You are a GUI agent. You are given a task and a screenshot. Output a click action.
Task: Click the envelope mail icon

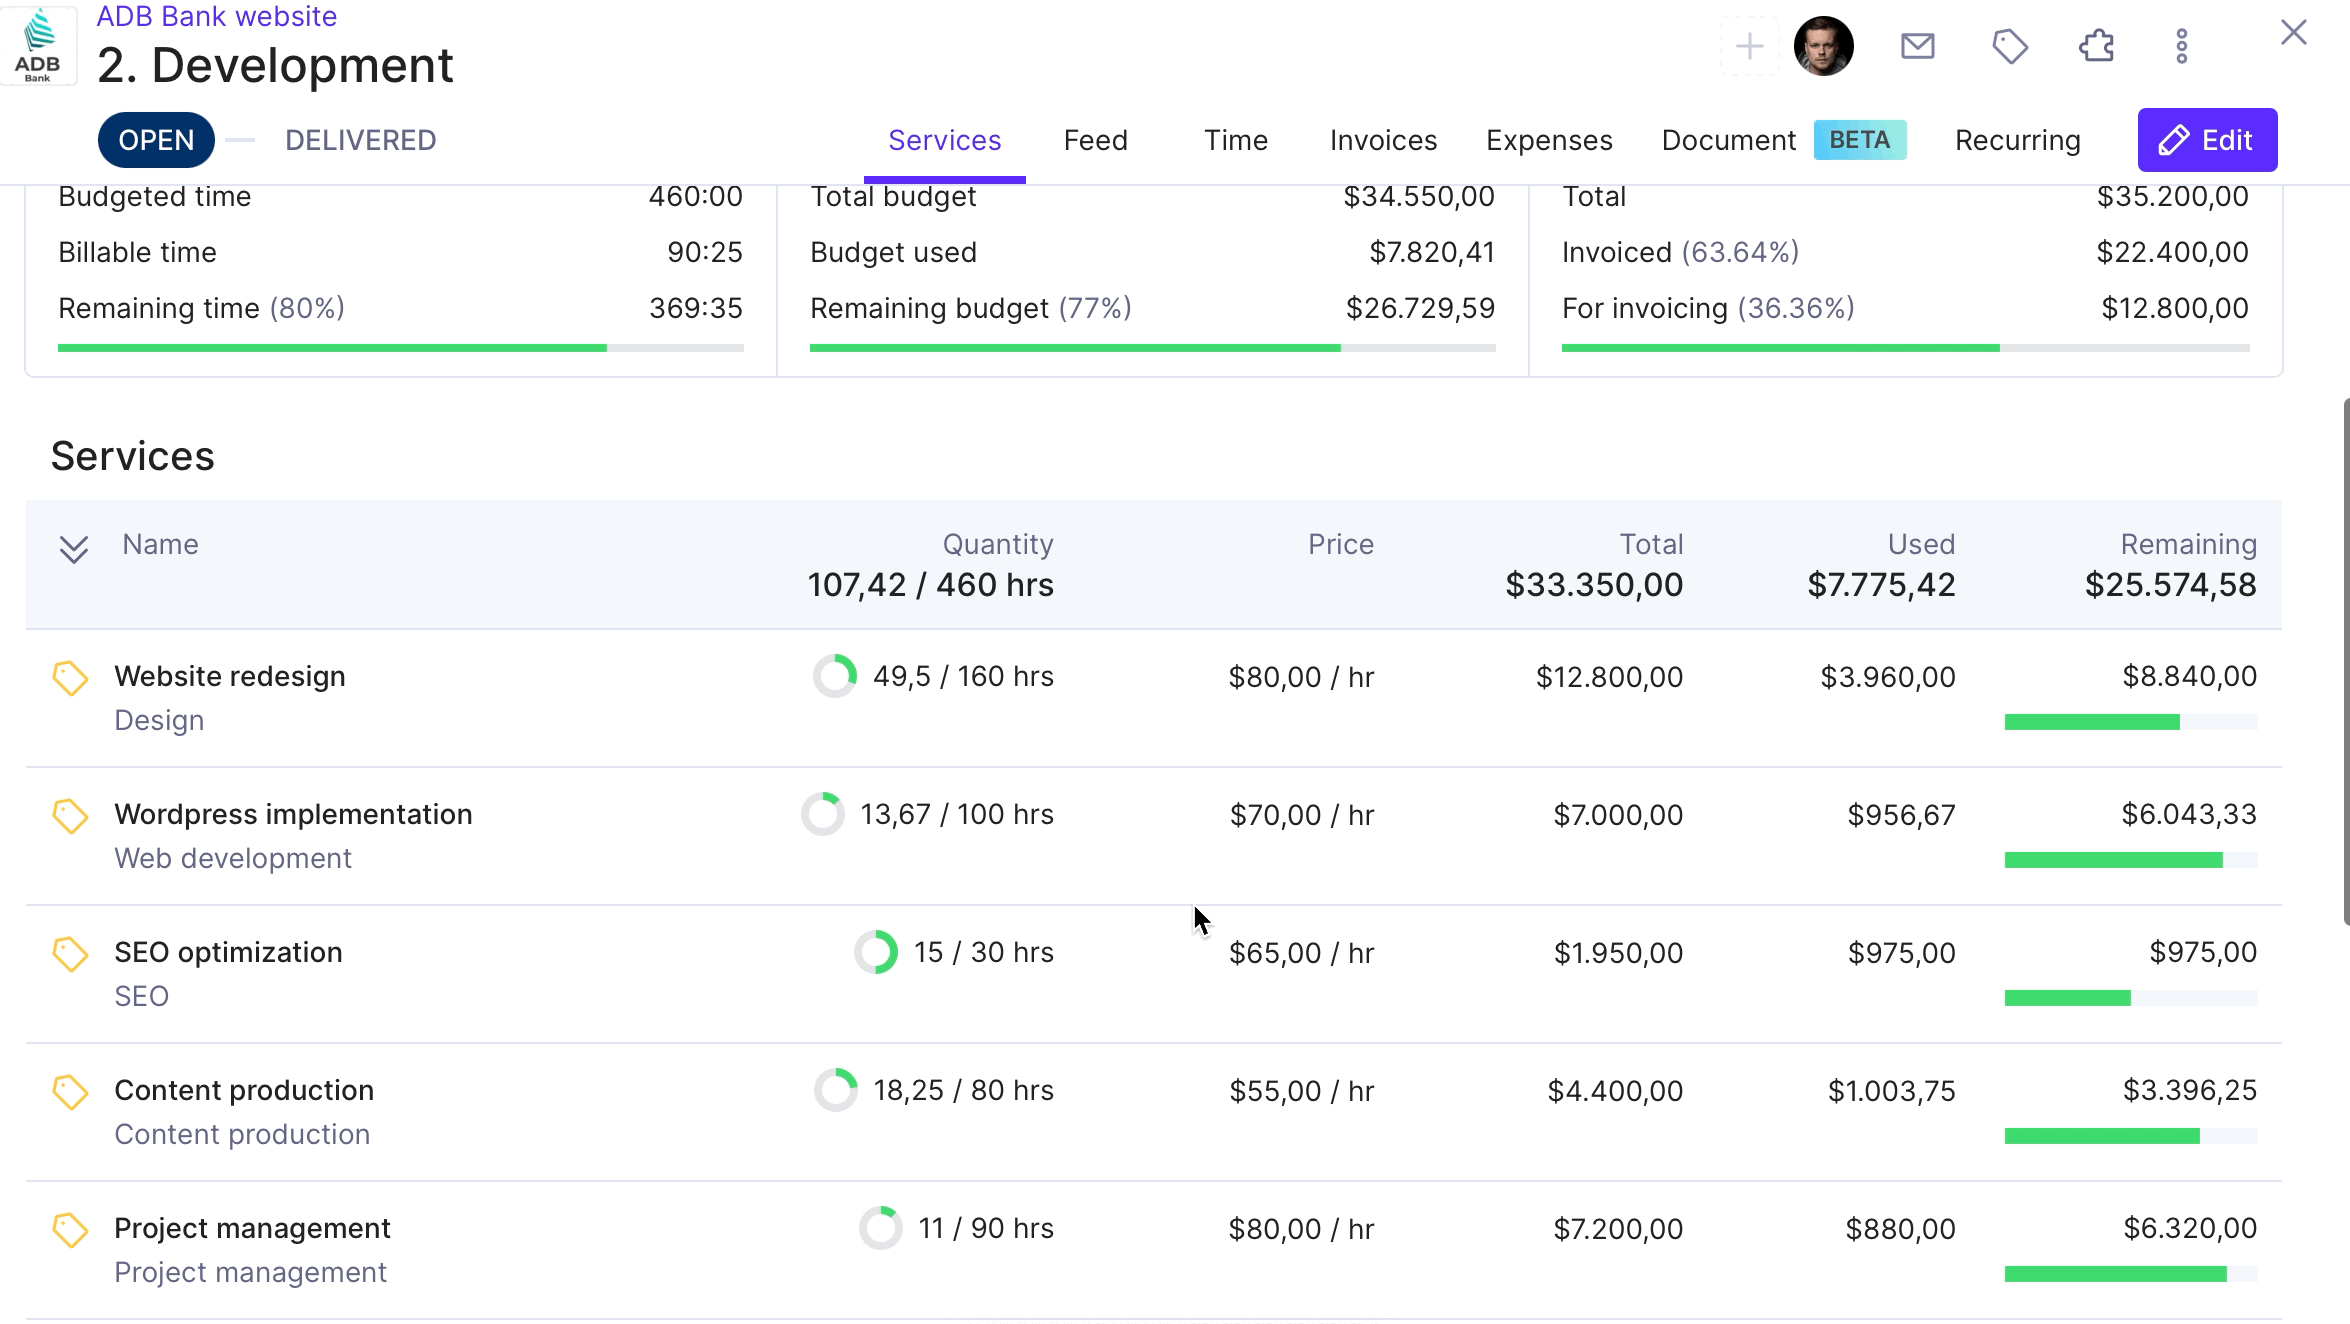coord(1917,46)
